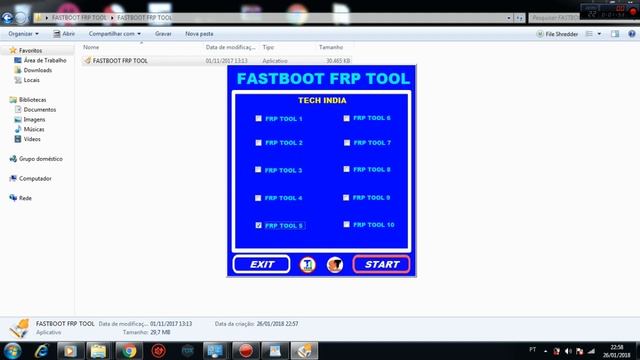Open Rede in the sidebar
The image size is (640, 360).
point(20,198)
